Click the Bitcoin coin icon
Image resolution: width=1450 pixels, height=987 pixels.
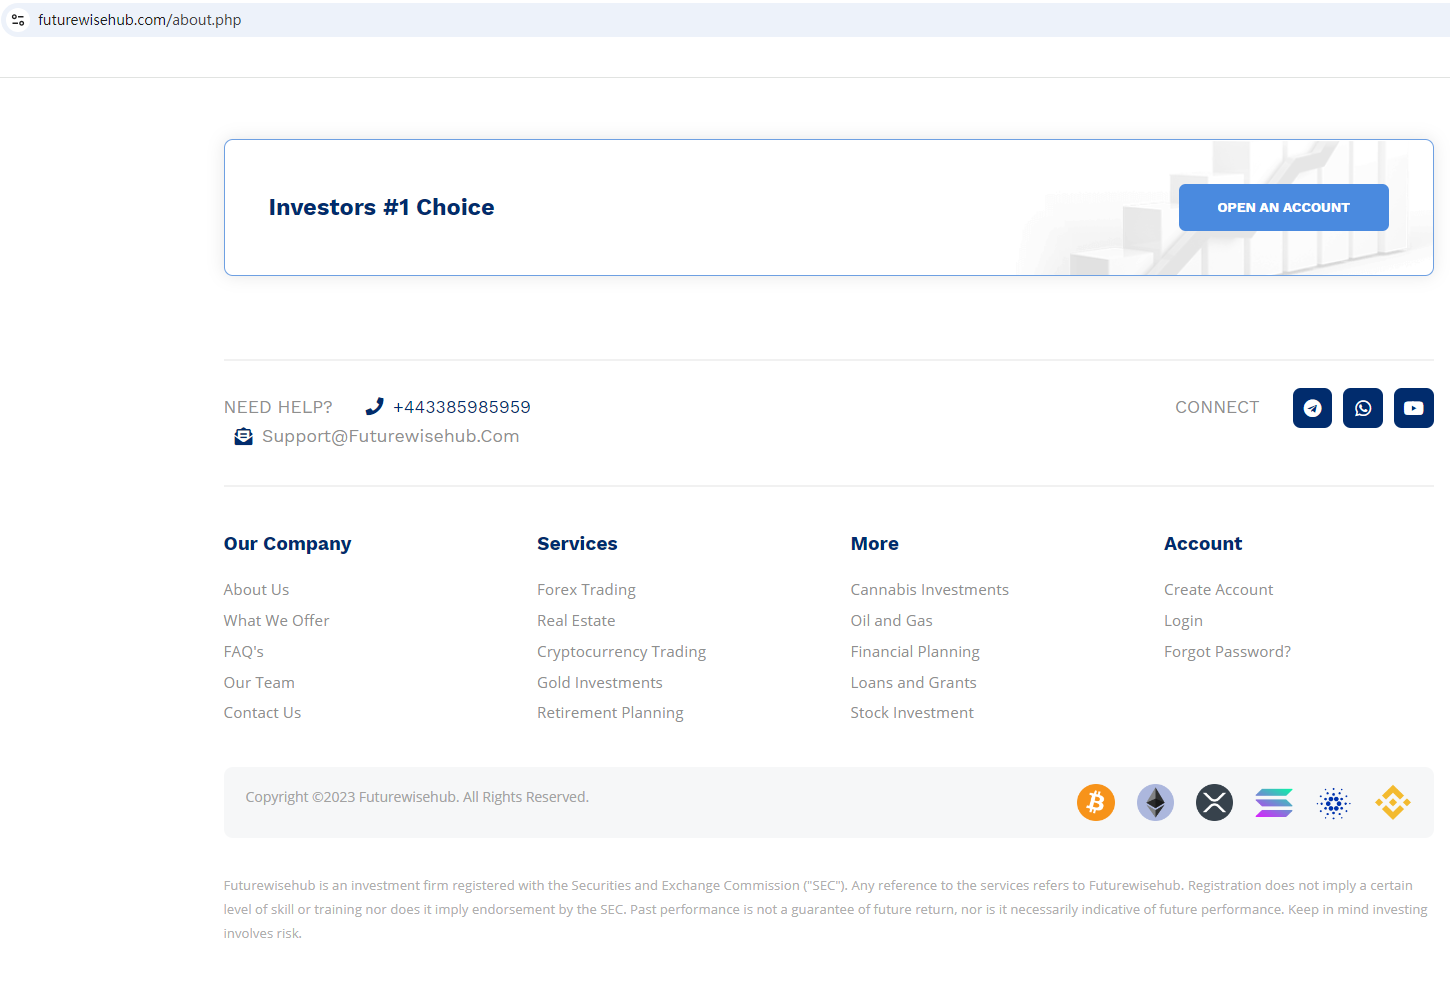[x=1096, y=802]
